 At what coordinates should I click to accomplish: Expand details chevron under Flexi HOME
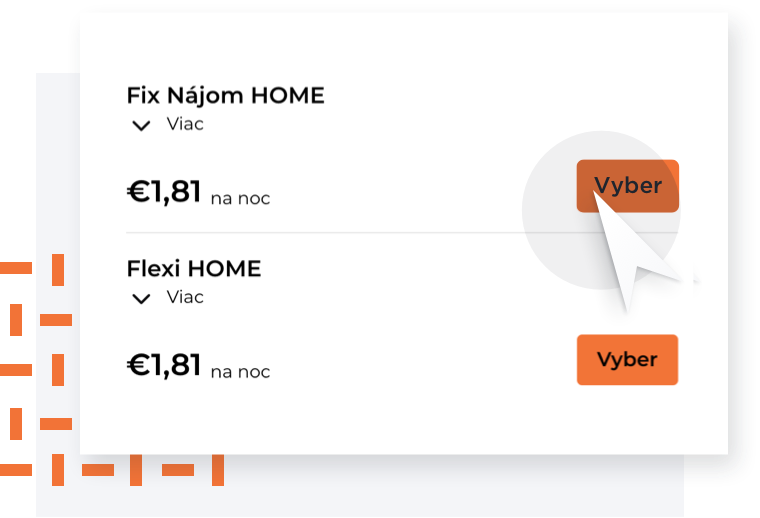[x=141, y=299]
